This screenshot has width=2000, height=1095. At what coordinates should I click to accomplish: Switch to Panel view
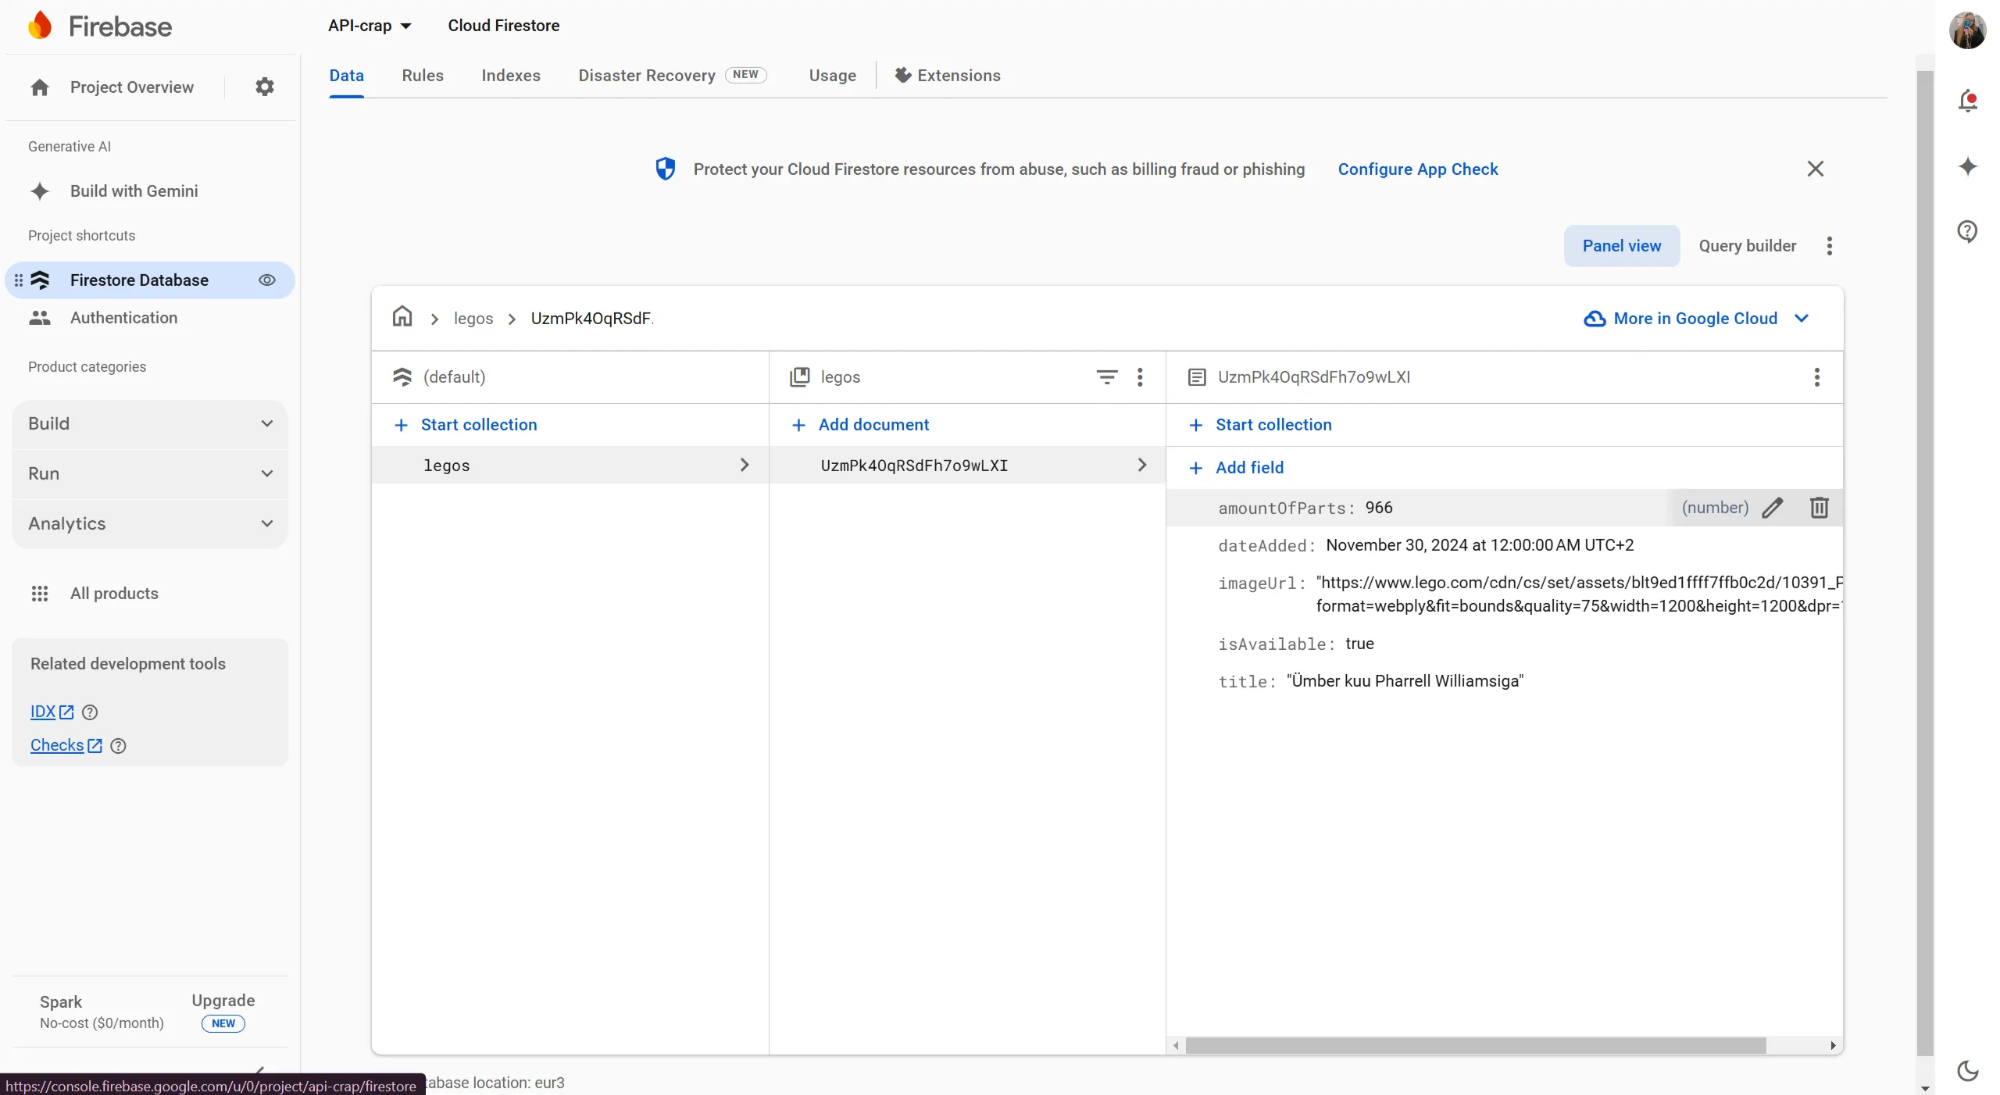pos(1621,246)
